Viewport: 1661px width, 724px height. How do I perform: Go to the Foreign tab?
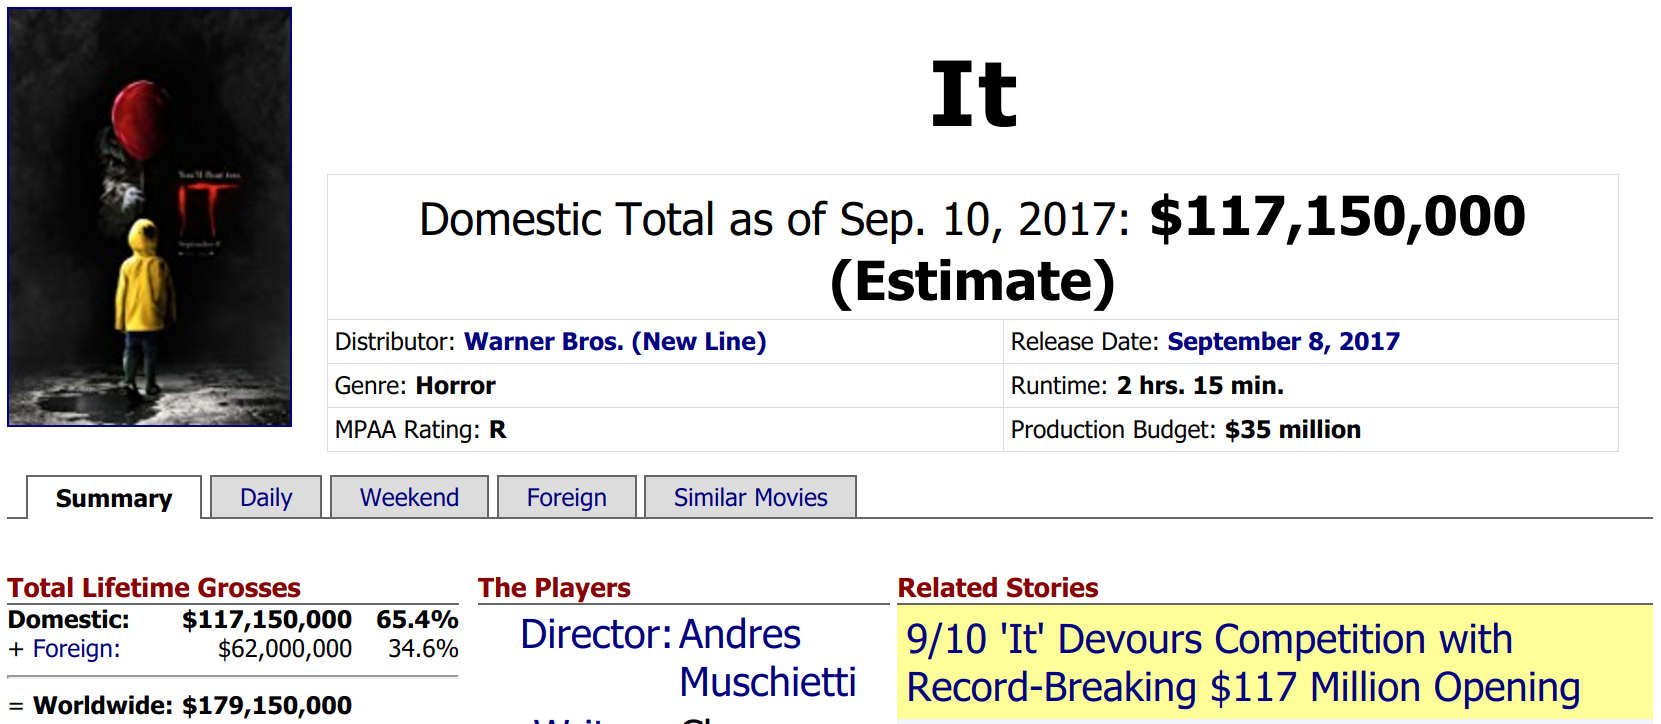pos(566,498)
